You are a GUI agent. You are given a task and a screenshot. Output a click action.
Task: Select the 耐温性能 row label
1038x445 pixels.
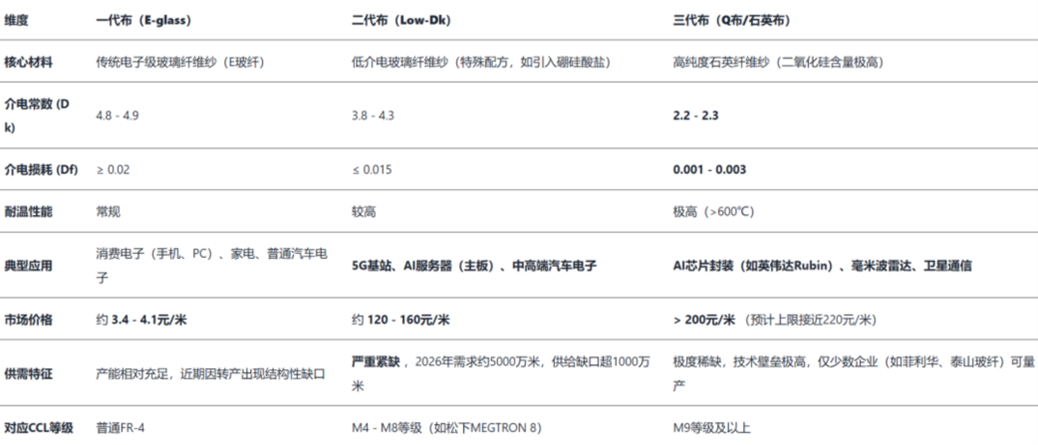point(29,213)
